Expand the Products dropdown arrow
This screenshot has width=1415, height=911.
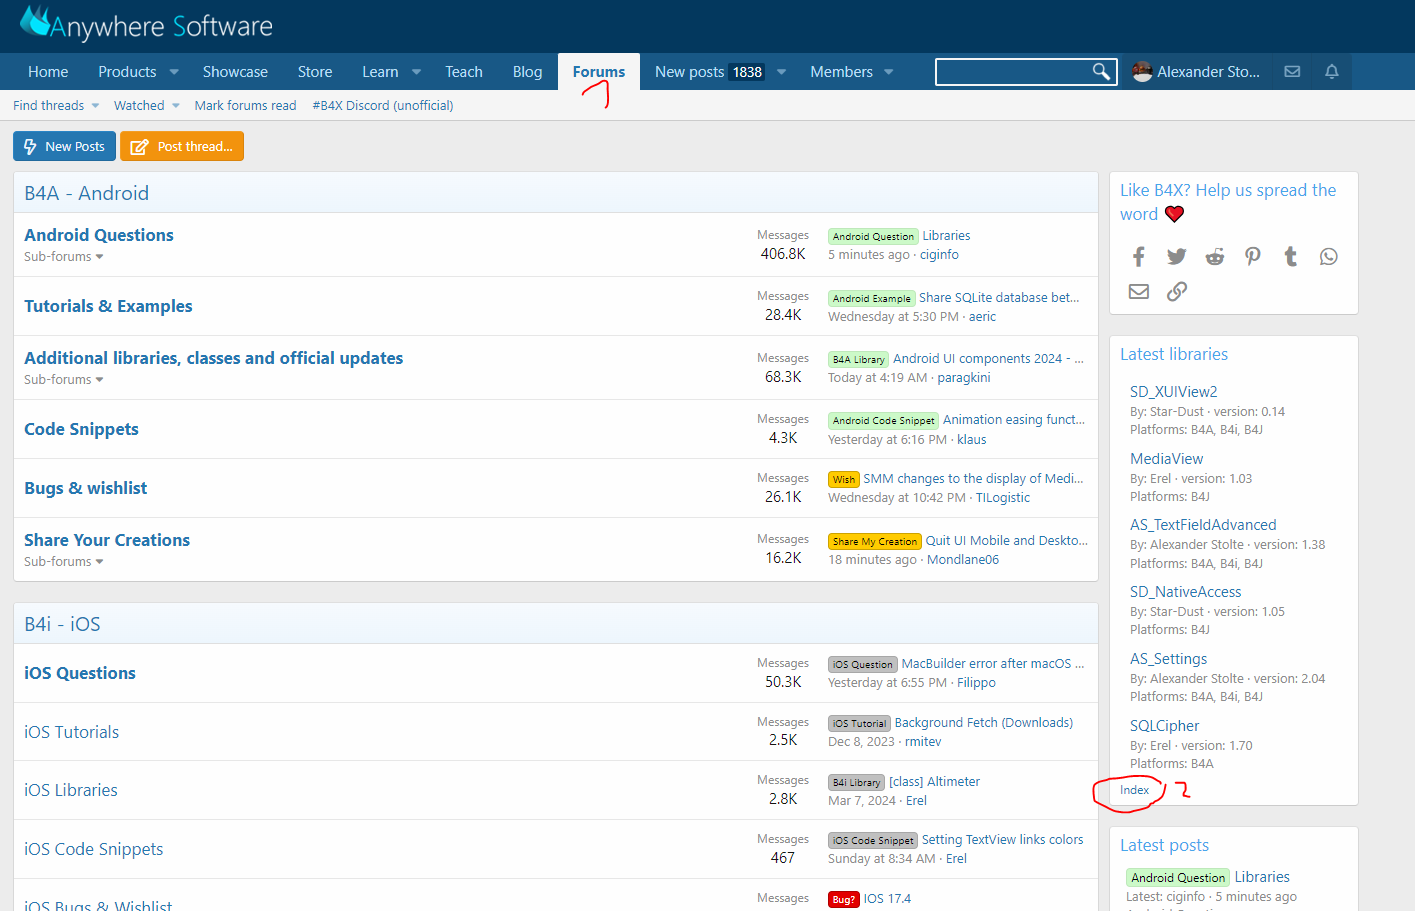pos(174,72)
